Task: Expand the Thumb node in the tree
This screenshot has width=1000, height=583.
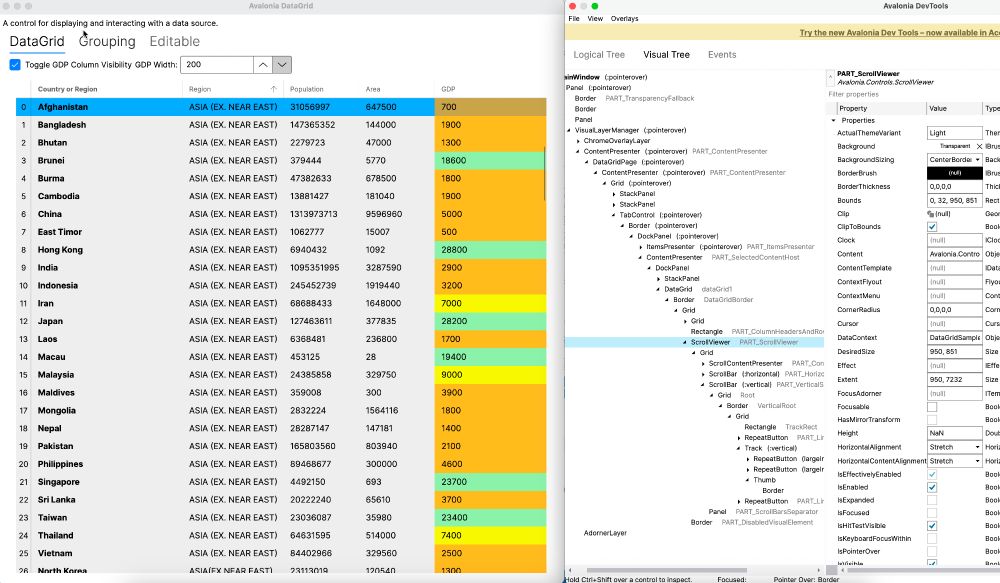Action: [748, 480]
